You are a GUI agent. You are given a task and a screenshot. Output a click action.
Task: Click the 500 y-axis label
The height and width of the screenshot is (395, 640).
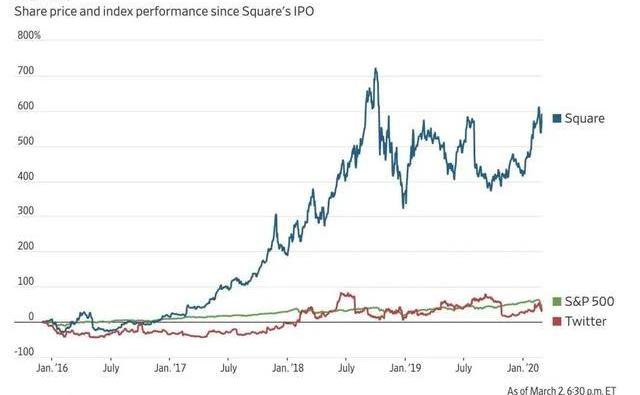click(x=26, y=141)
